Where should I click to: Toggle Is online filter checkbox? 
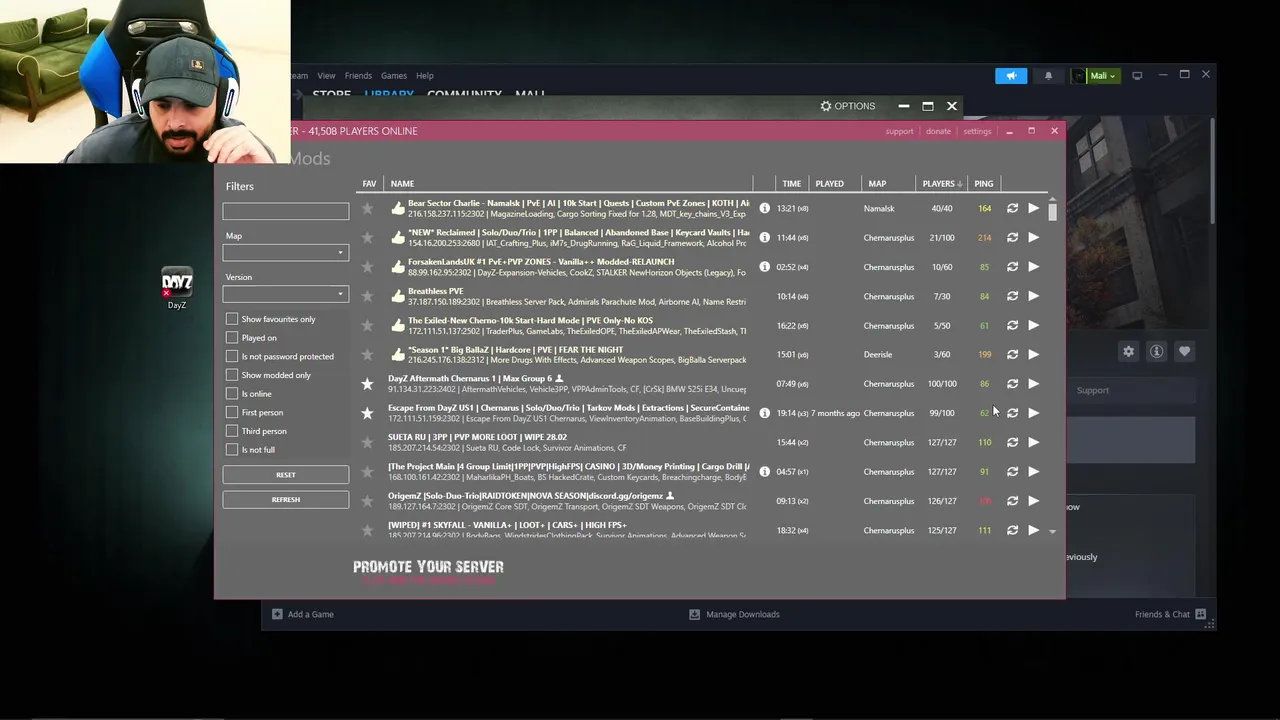click(x=232, y=394)
